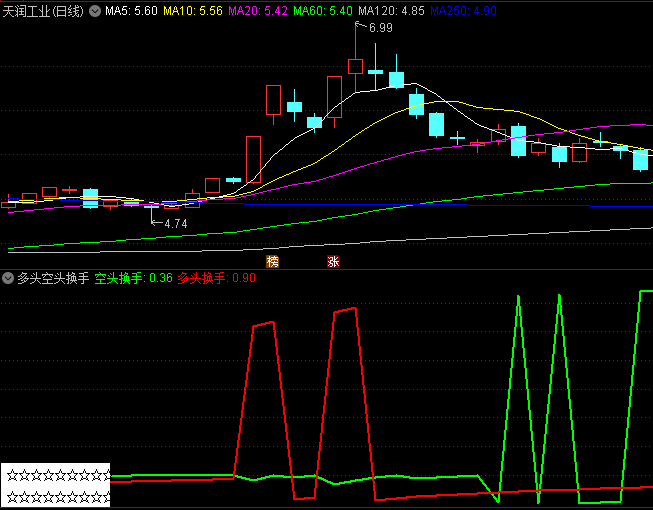653x510 pixels.
Task: Click the MA5: 5.60 label
Action: click(x=131, y=11)
